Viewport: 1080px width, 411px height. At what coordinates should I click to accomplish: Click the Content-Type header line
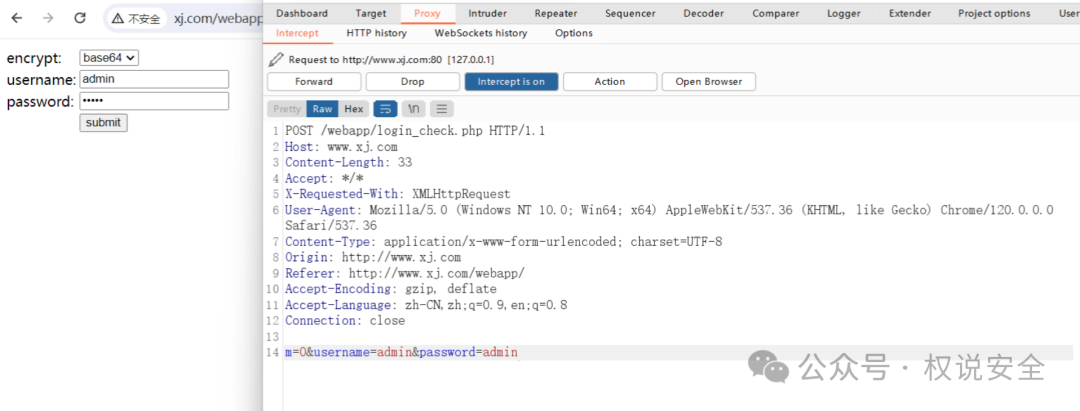tap(503, 242)
